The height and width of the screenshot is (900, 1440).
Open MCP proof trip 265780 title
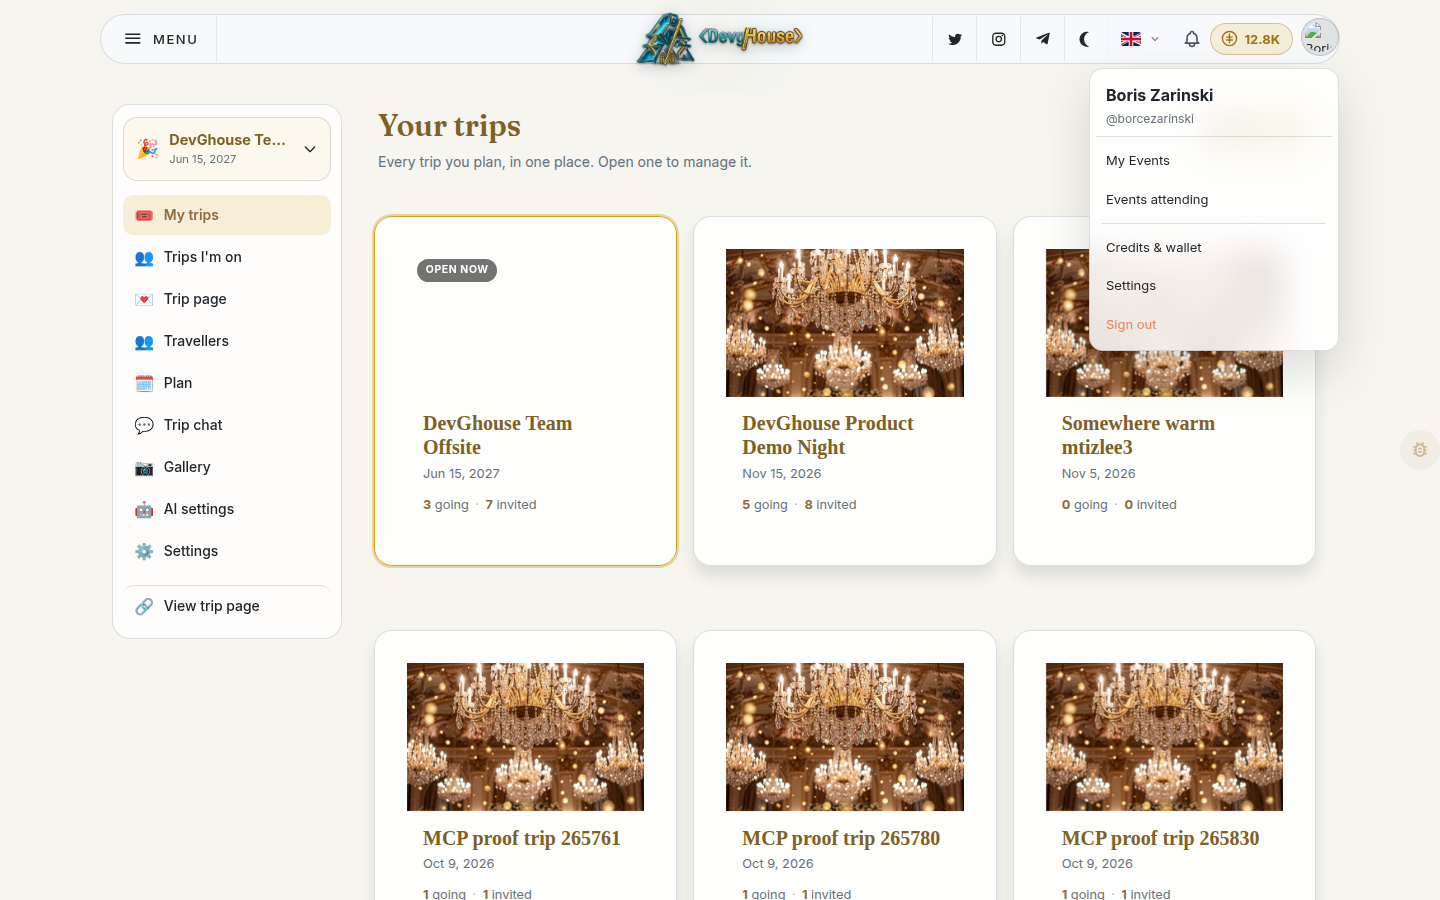pos(841,838)
